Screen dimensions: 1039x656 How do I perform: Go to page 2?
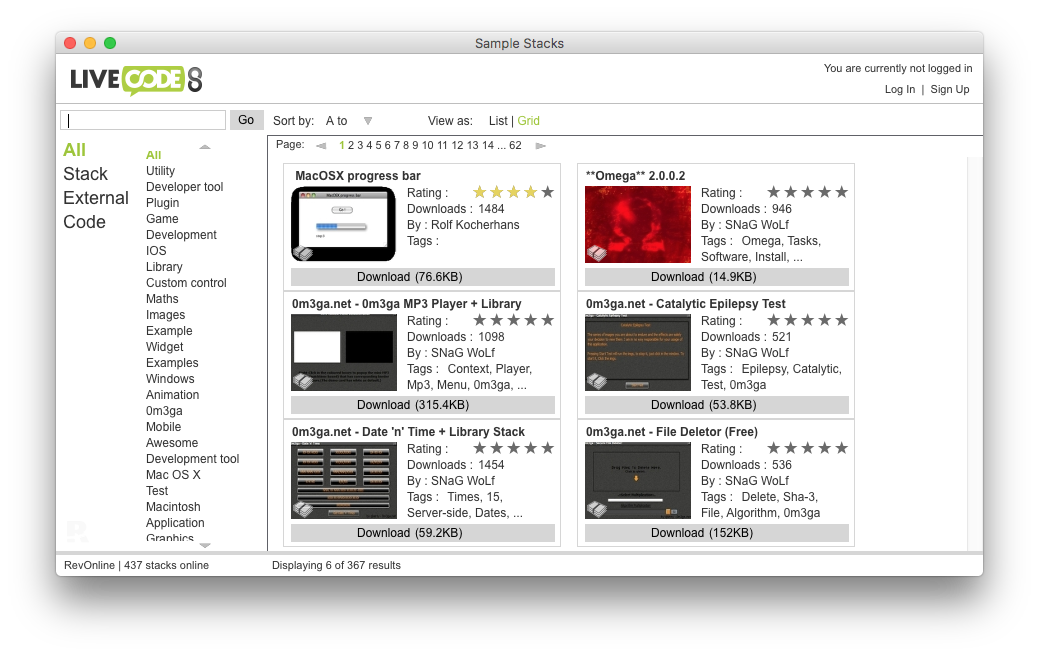pos(351,145)
